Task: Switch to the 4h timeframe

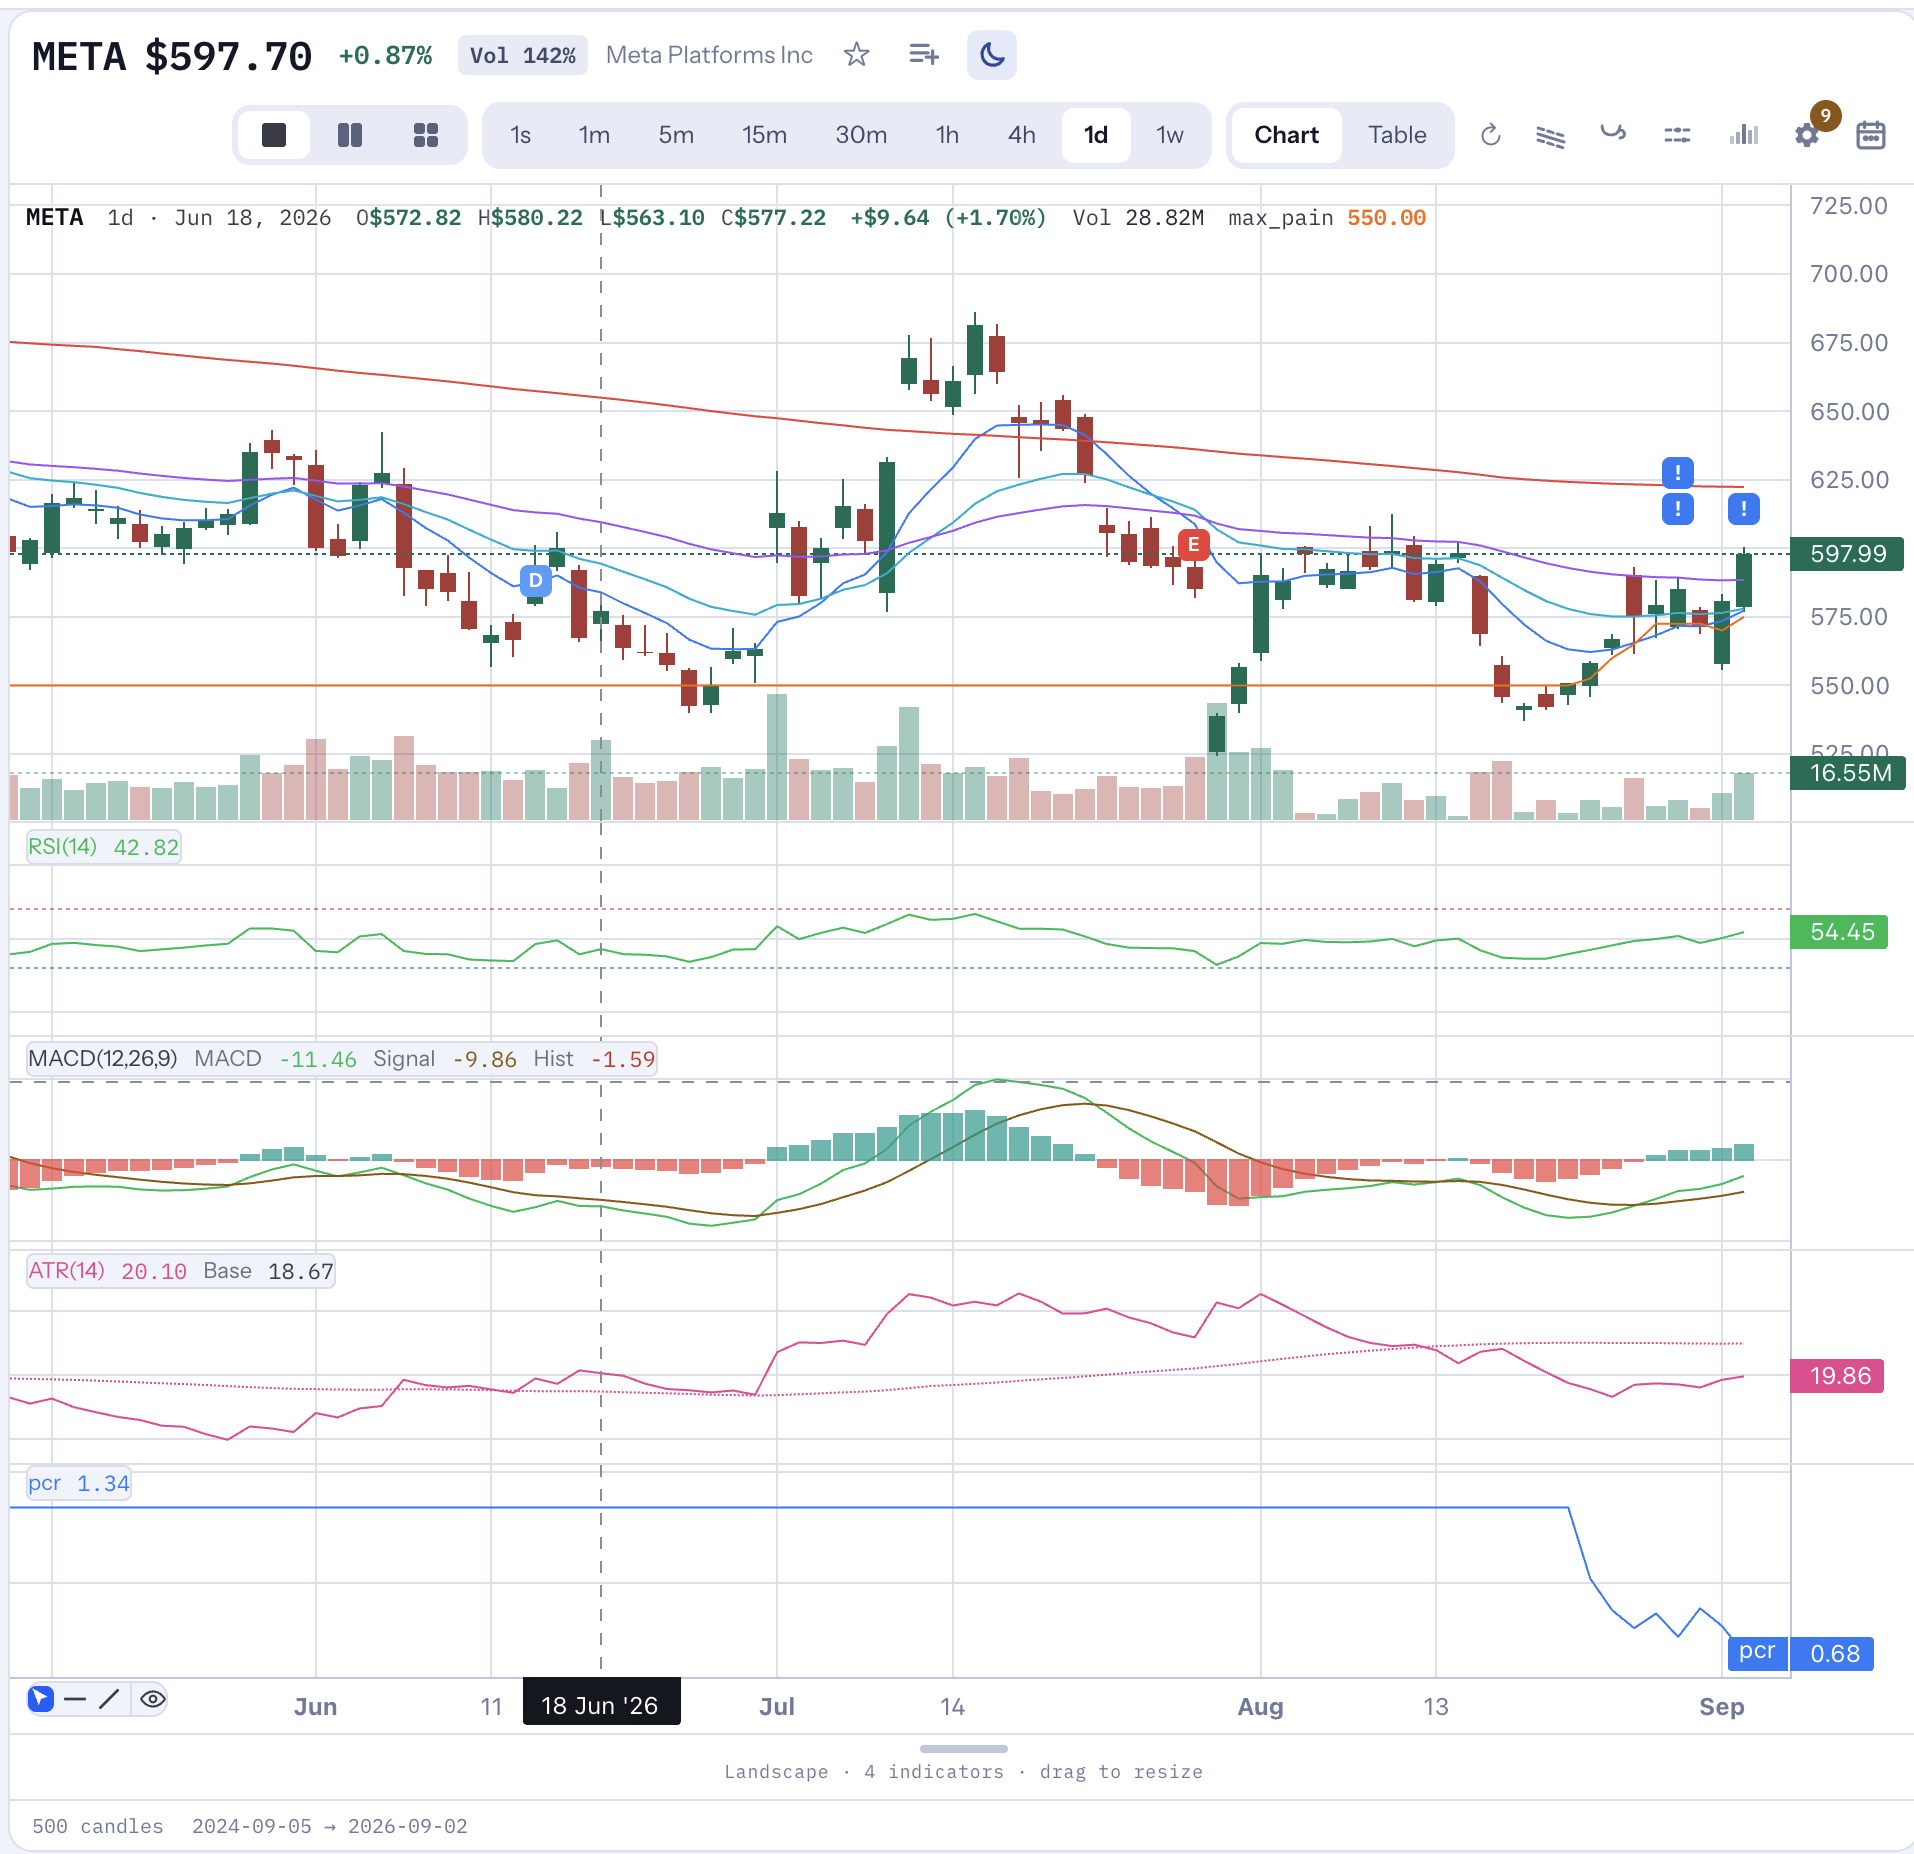Action: point(1021,135)
